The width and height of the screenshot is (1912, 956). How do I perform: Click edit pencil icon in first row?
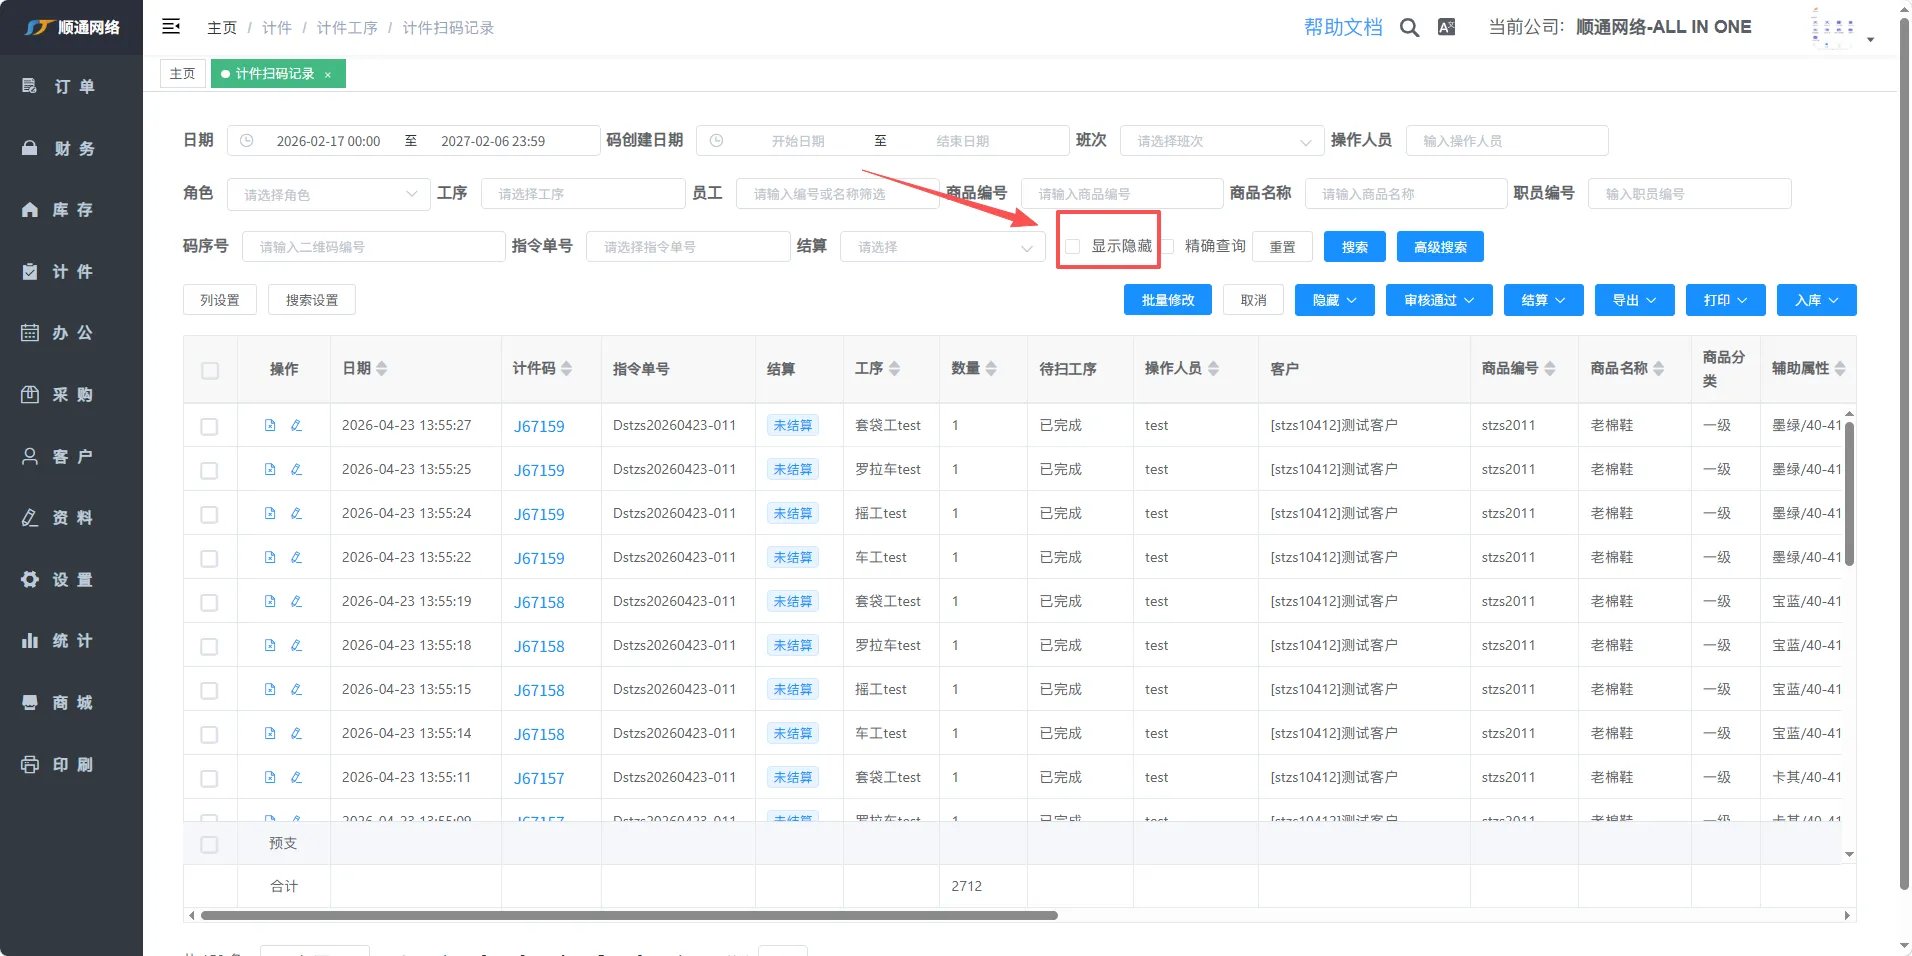pyautogui.click(x=296, y=426)
